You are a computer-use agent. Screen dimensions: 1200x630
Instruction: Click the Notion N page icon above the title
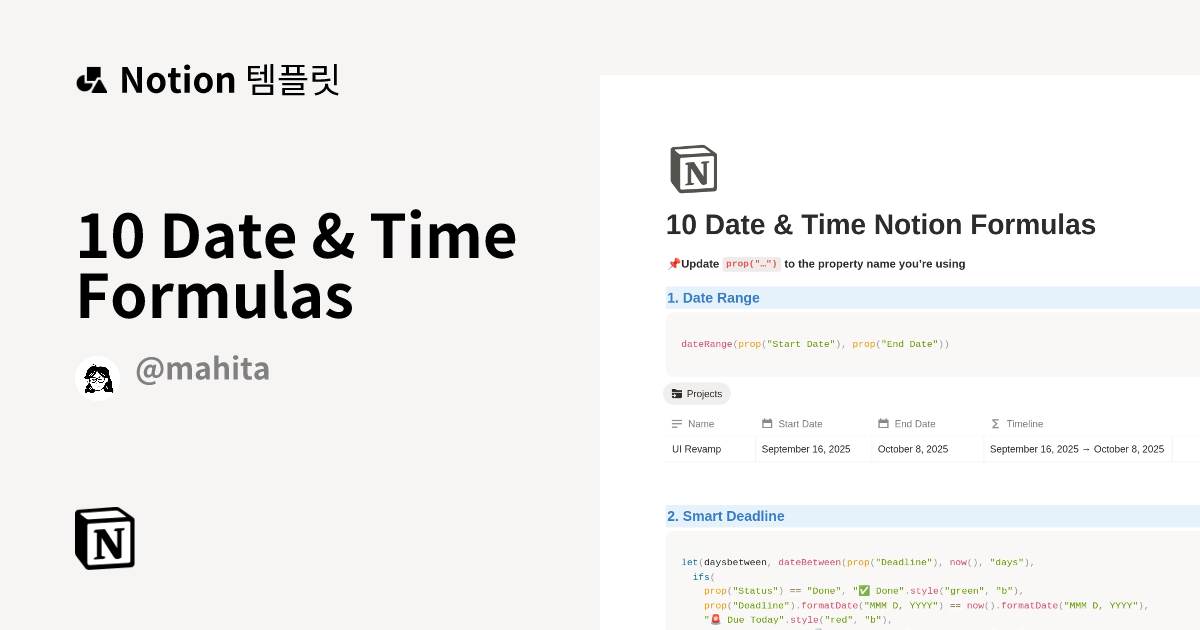click(x=694, y=169)
